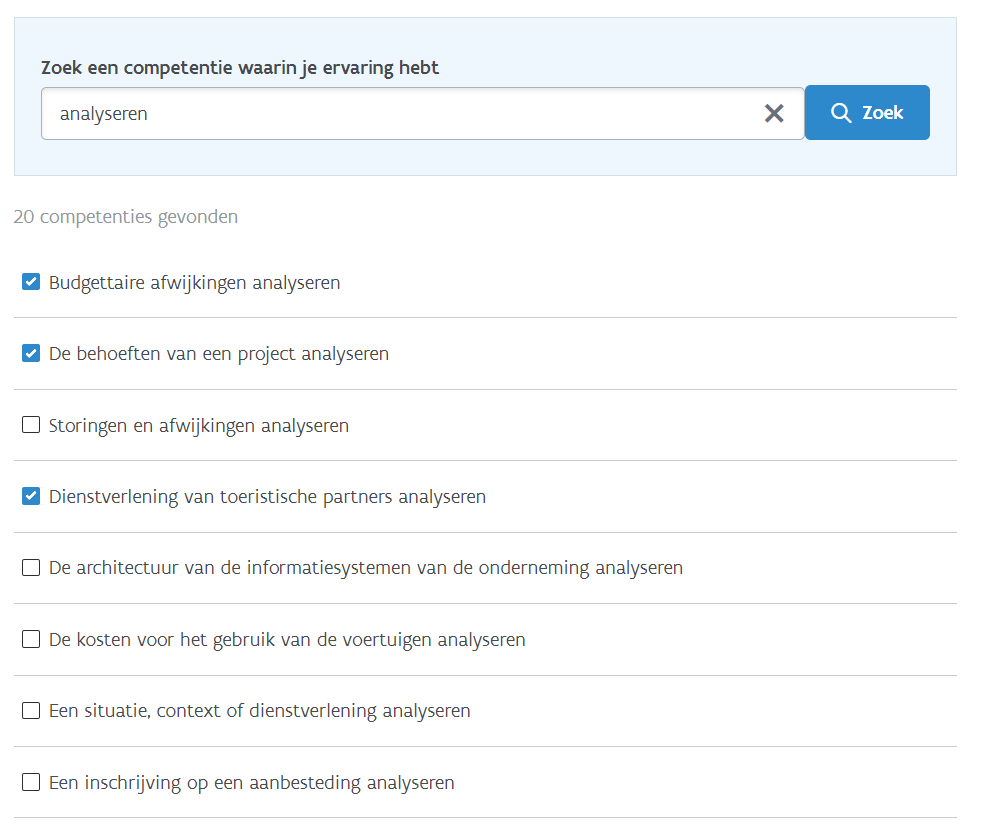Image resolution: width=996 pixels, height=834 pixels.
Task: Click the blue Zoek search button
Action: [x=867, y=112]
